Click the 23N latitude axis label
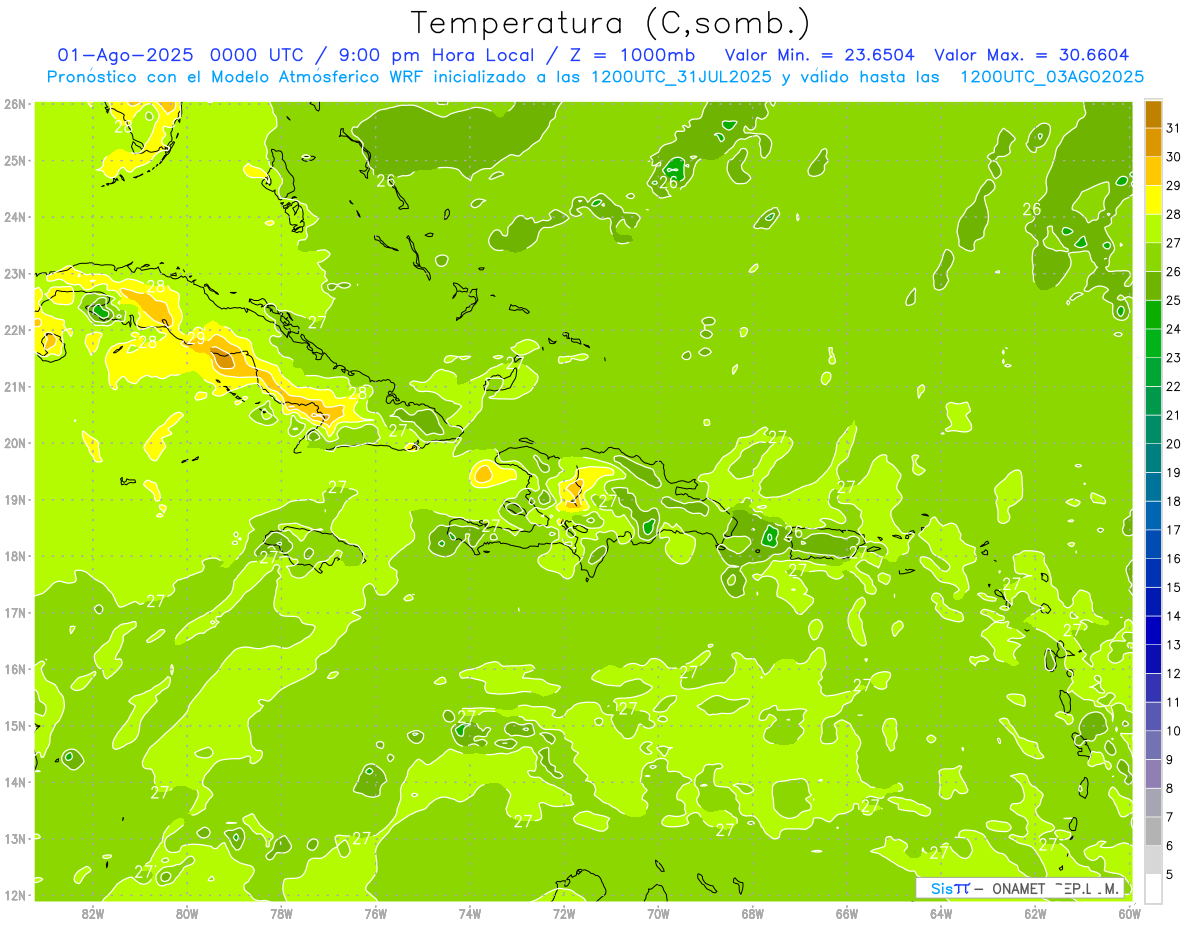 pyautogui.click(x=14, y=273)
